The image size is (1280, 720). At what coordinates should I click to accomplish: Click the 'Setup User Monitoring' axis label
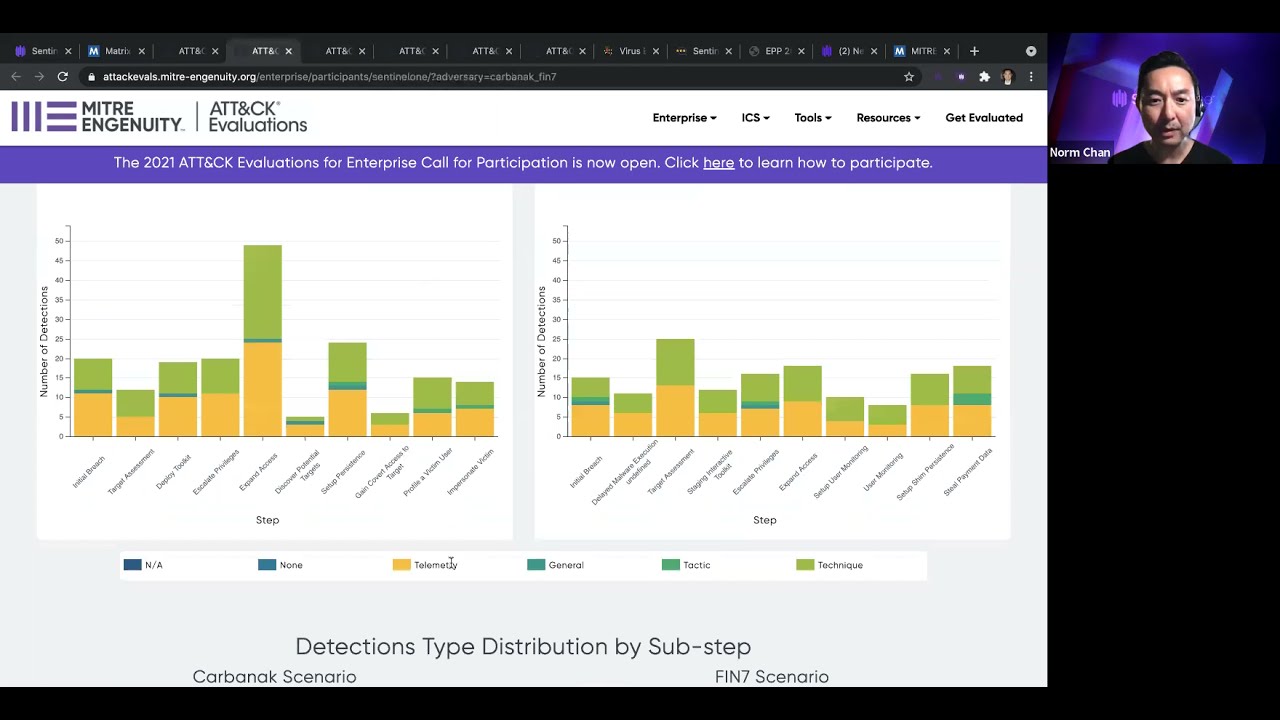(x=840, y=473)
